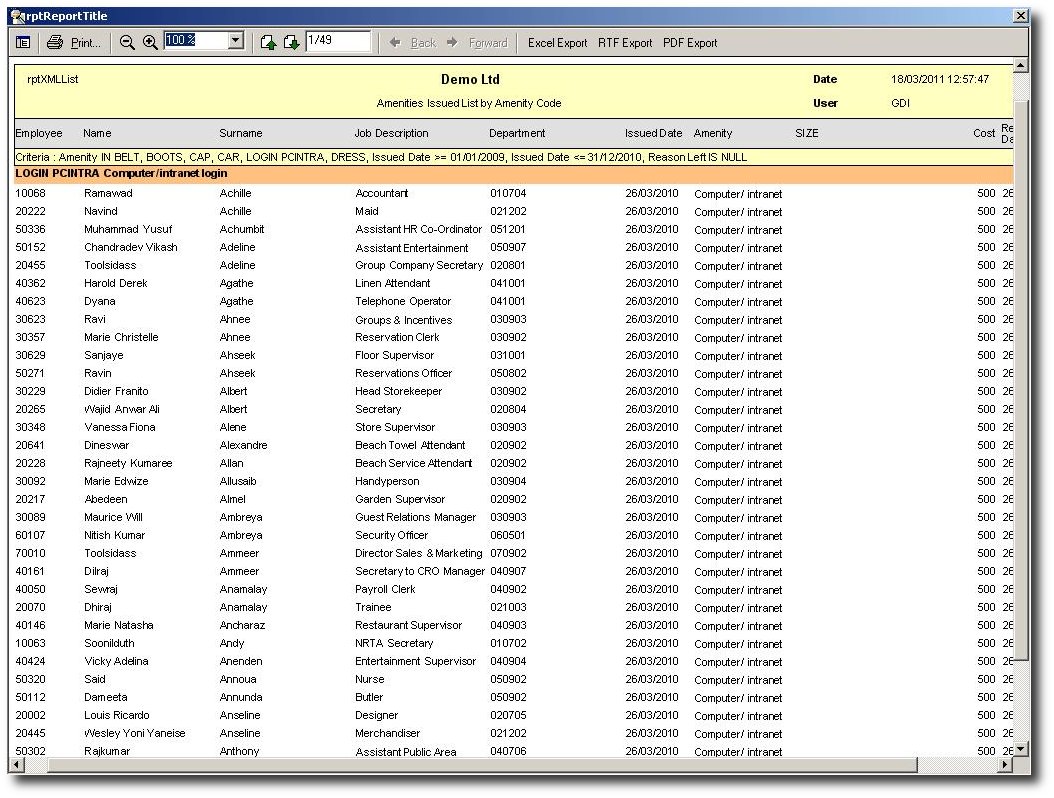Click the zoom out magnifier icon
This screenshot has width=1054, height=798.
tap(127, 43)
